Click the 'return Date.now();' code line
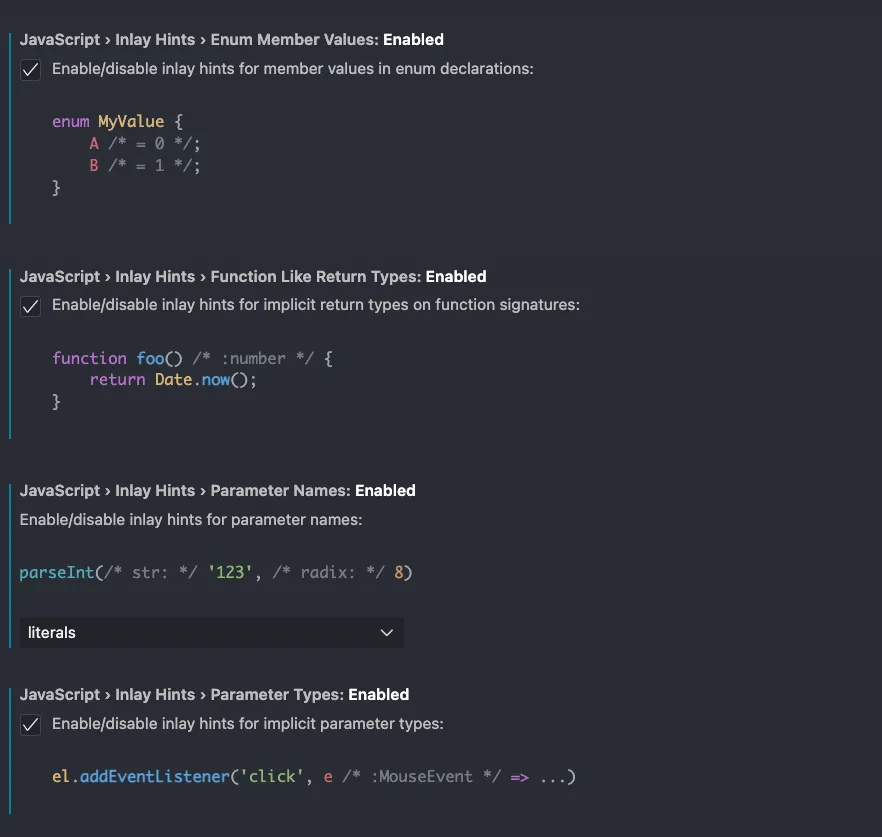 [x=173, y=380]
